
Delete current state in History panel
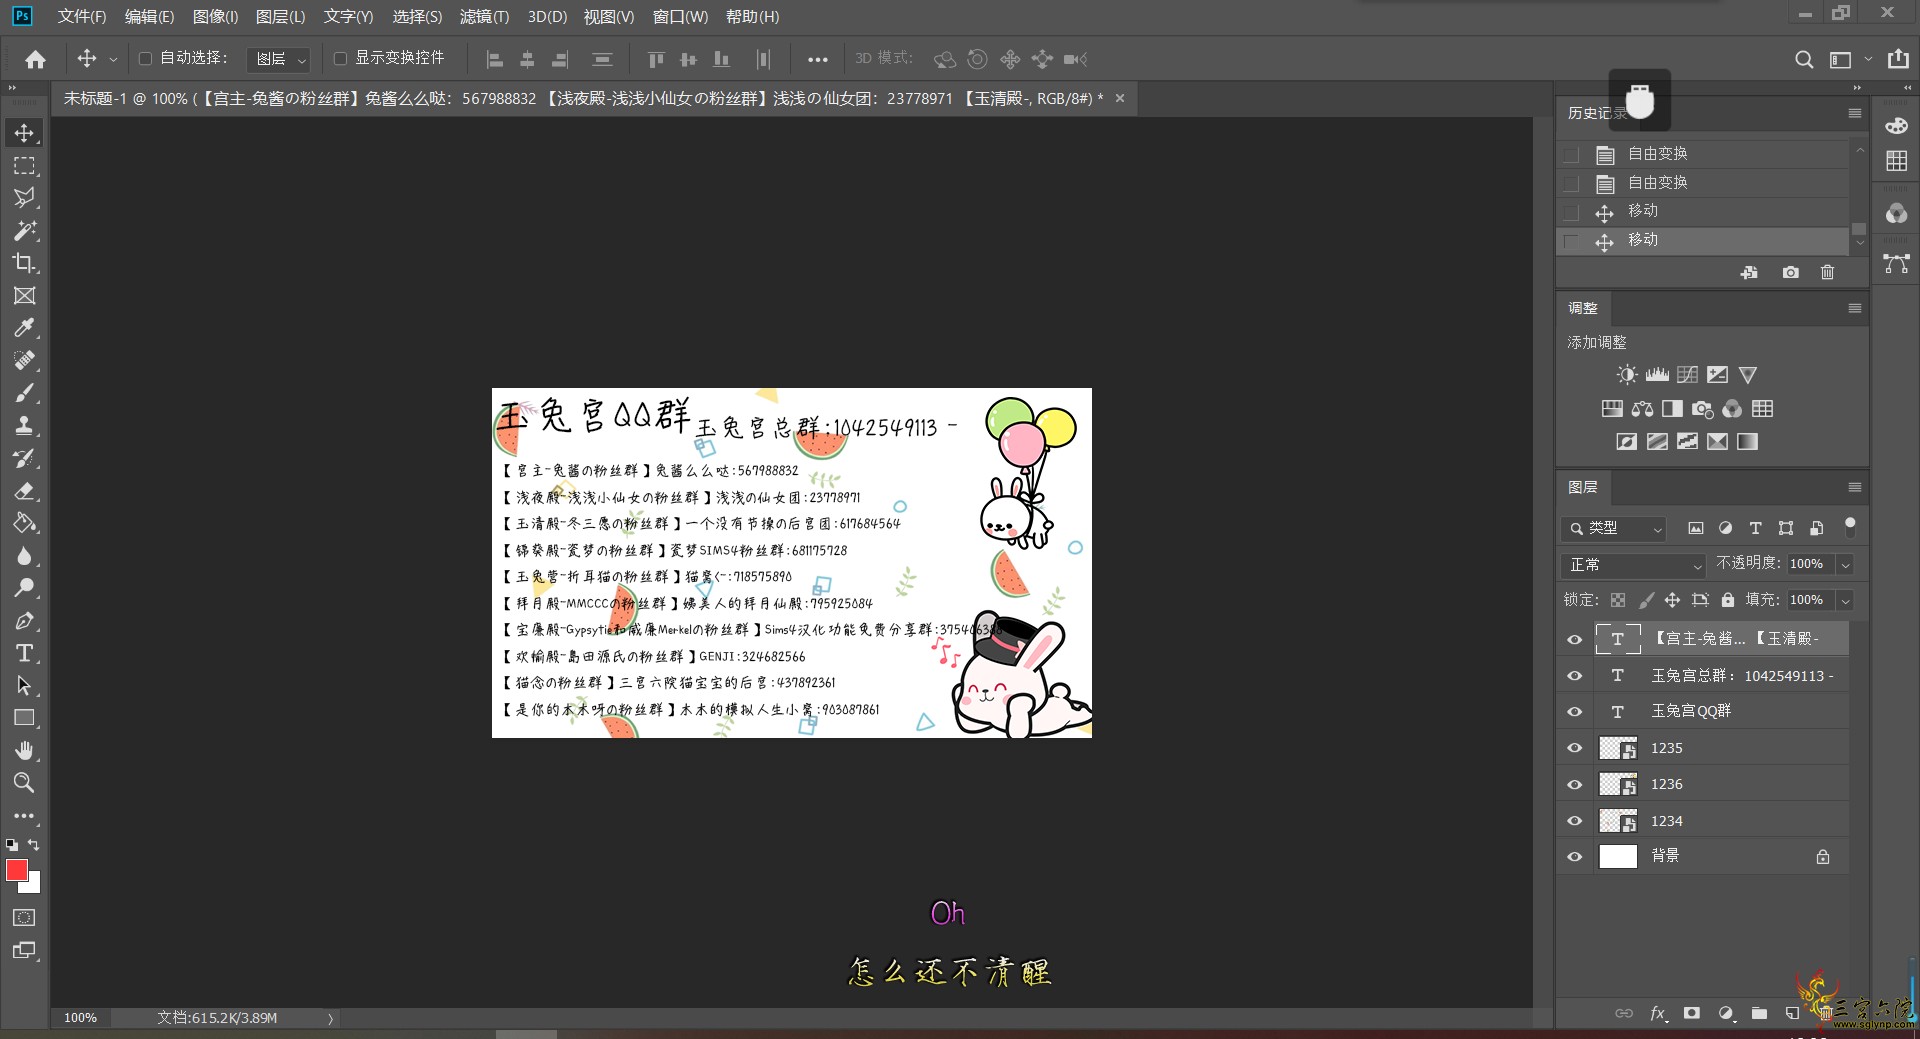1827,272
